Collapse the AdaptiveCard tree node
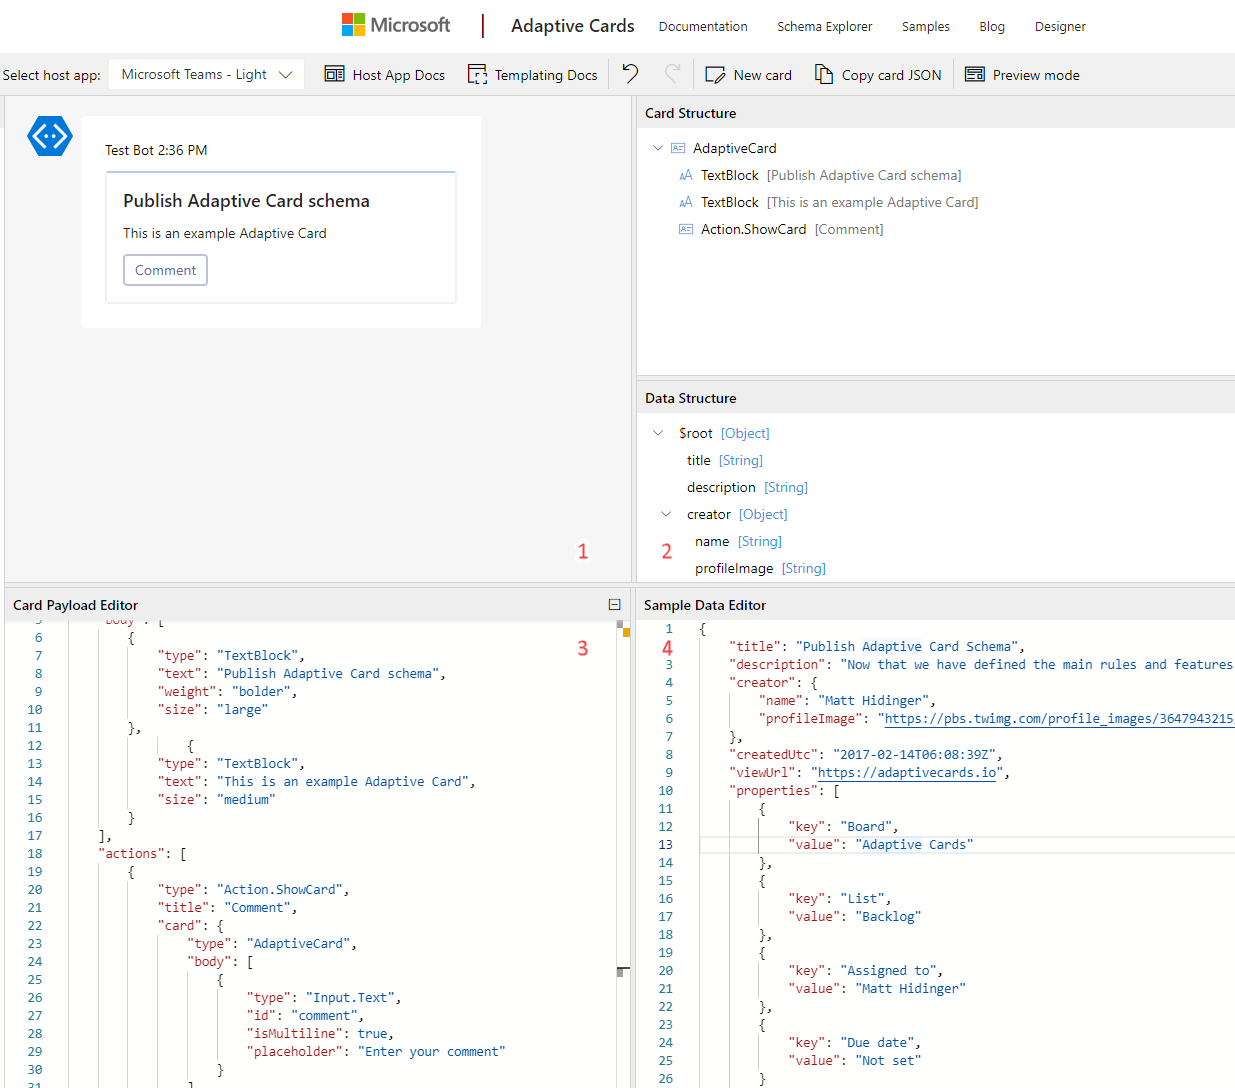The height and width of the screenshot is (1088, 1235). point(658,148)
